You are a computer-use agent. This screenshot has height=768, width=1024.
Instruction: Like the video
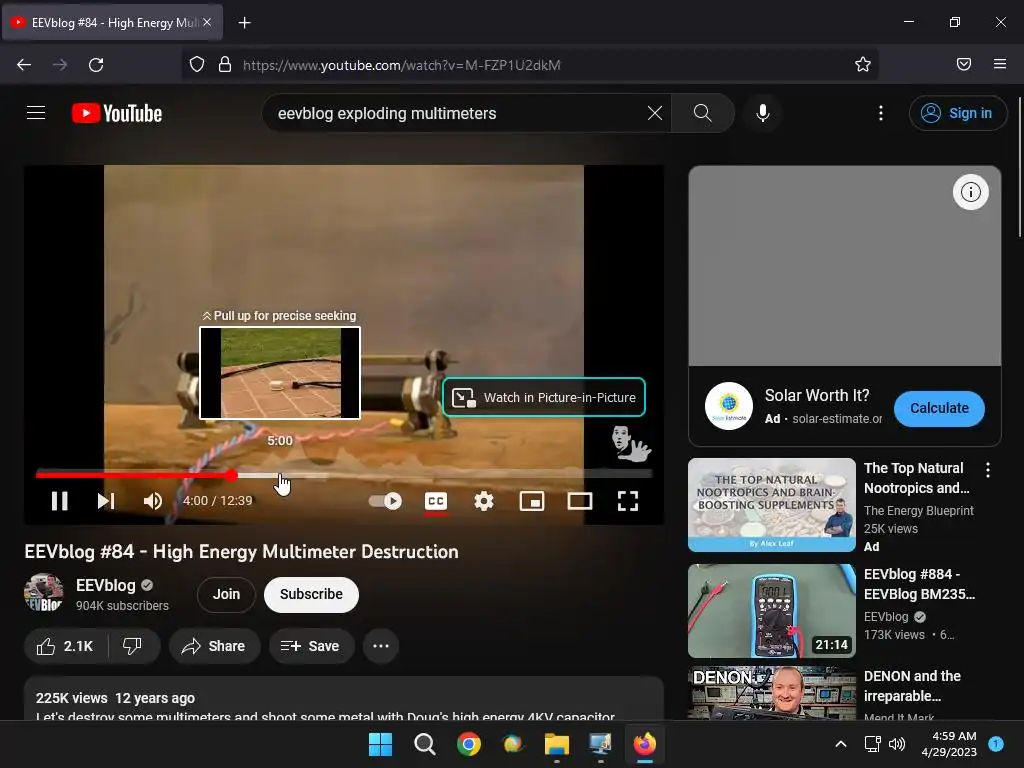tap(65, 646)
